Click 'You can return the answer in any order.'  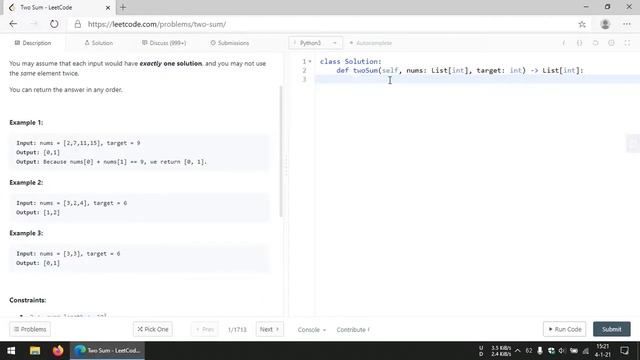click(66, 90)
